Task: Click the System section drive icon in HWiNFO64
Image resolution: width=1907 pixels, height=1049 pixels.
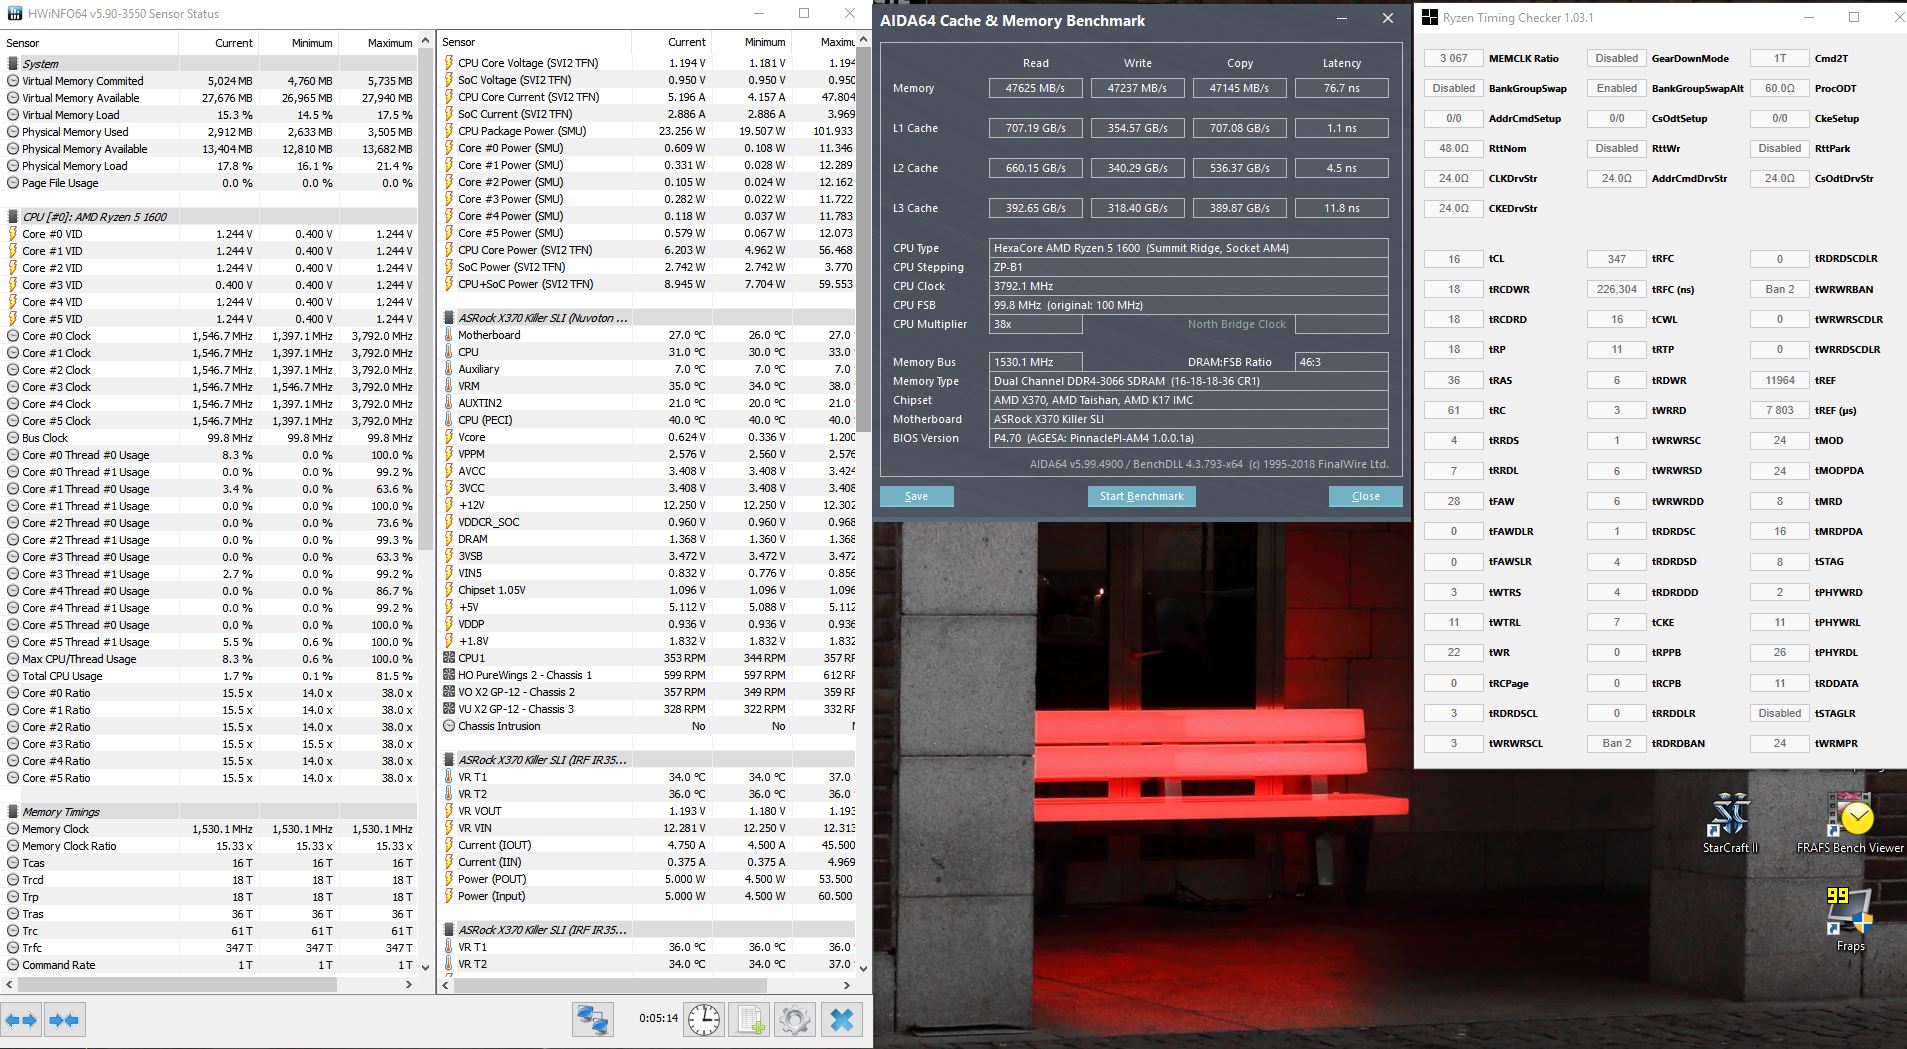Action: click(x=13, y=64)
